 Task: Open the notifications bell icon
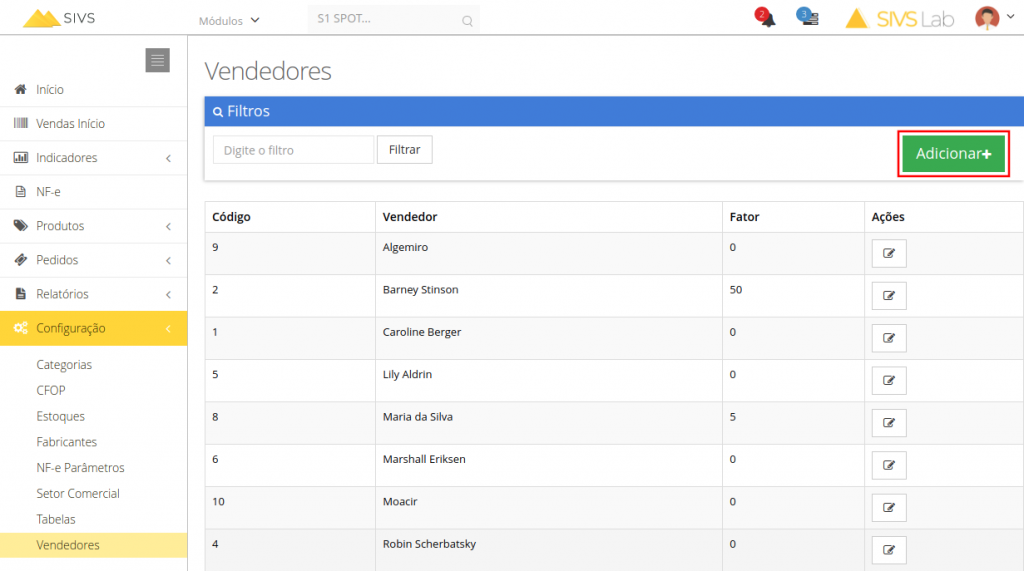[765, 18]
